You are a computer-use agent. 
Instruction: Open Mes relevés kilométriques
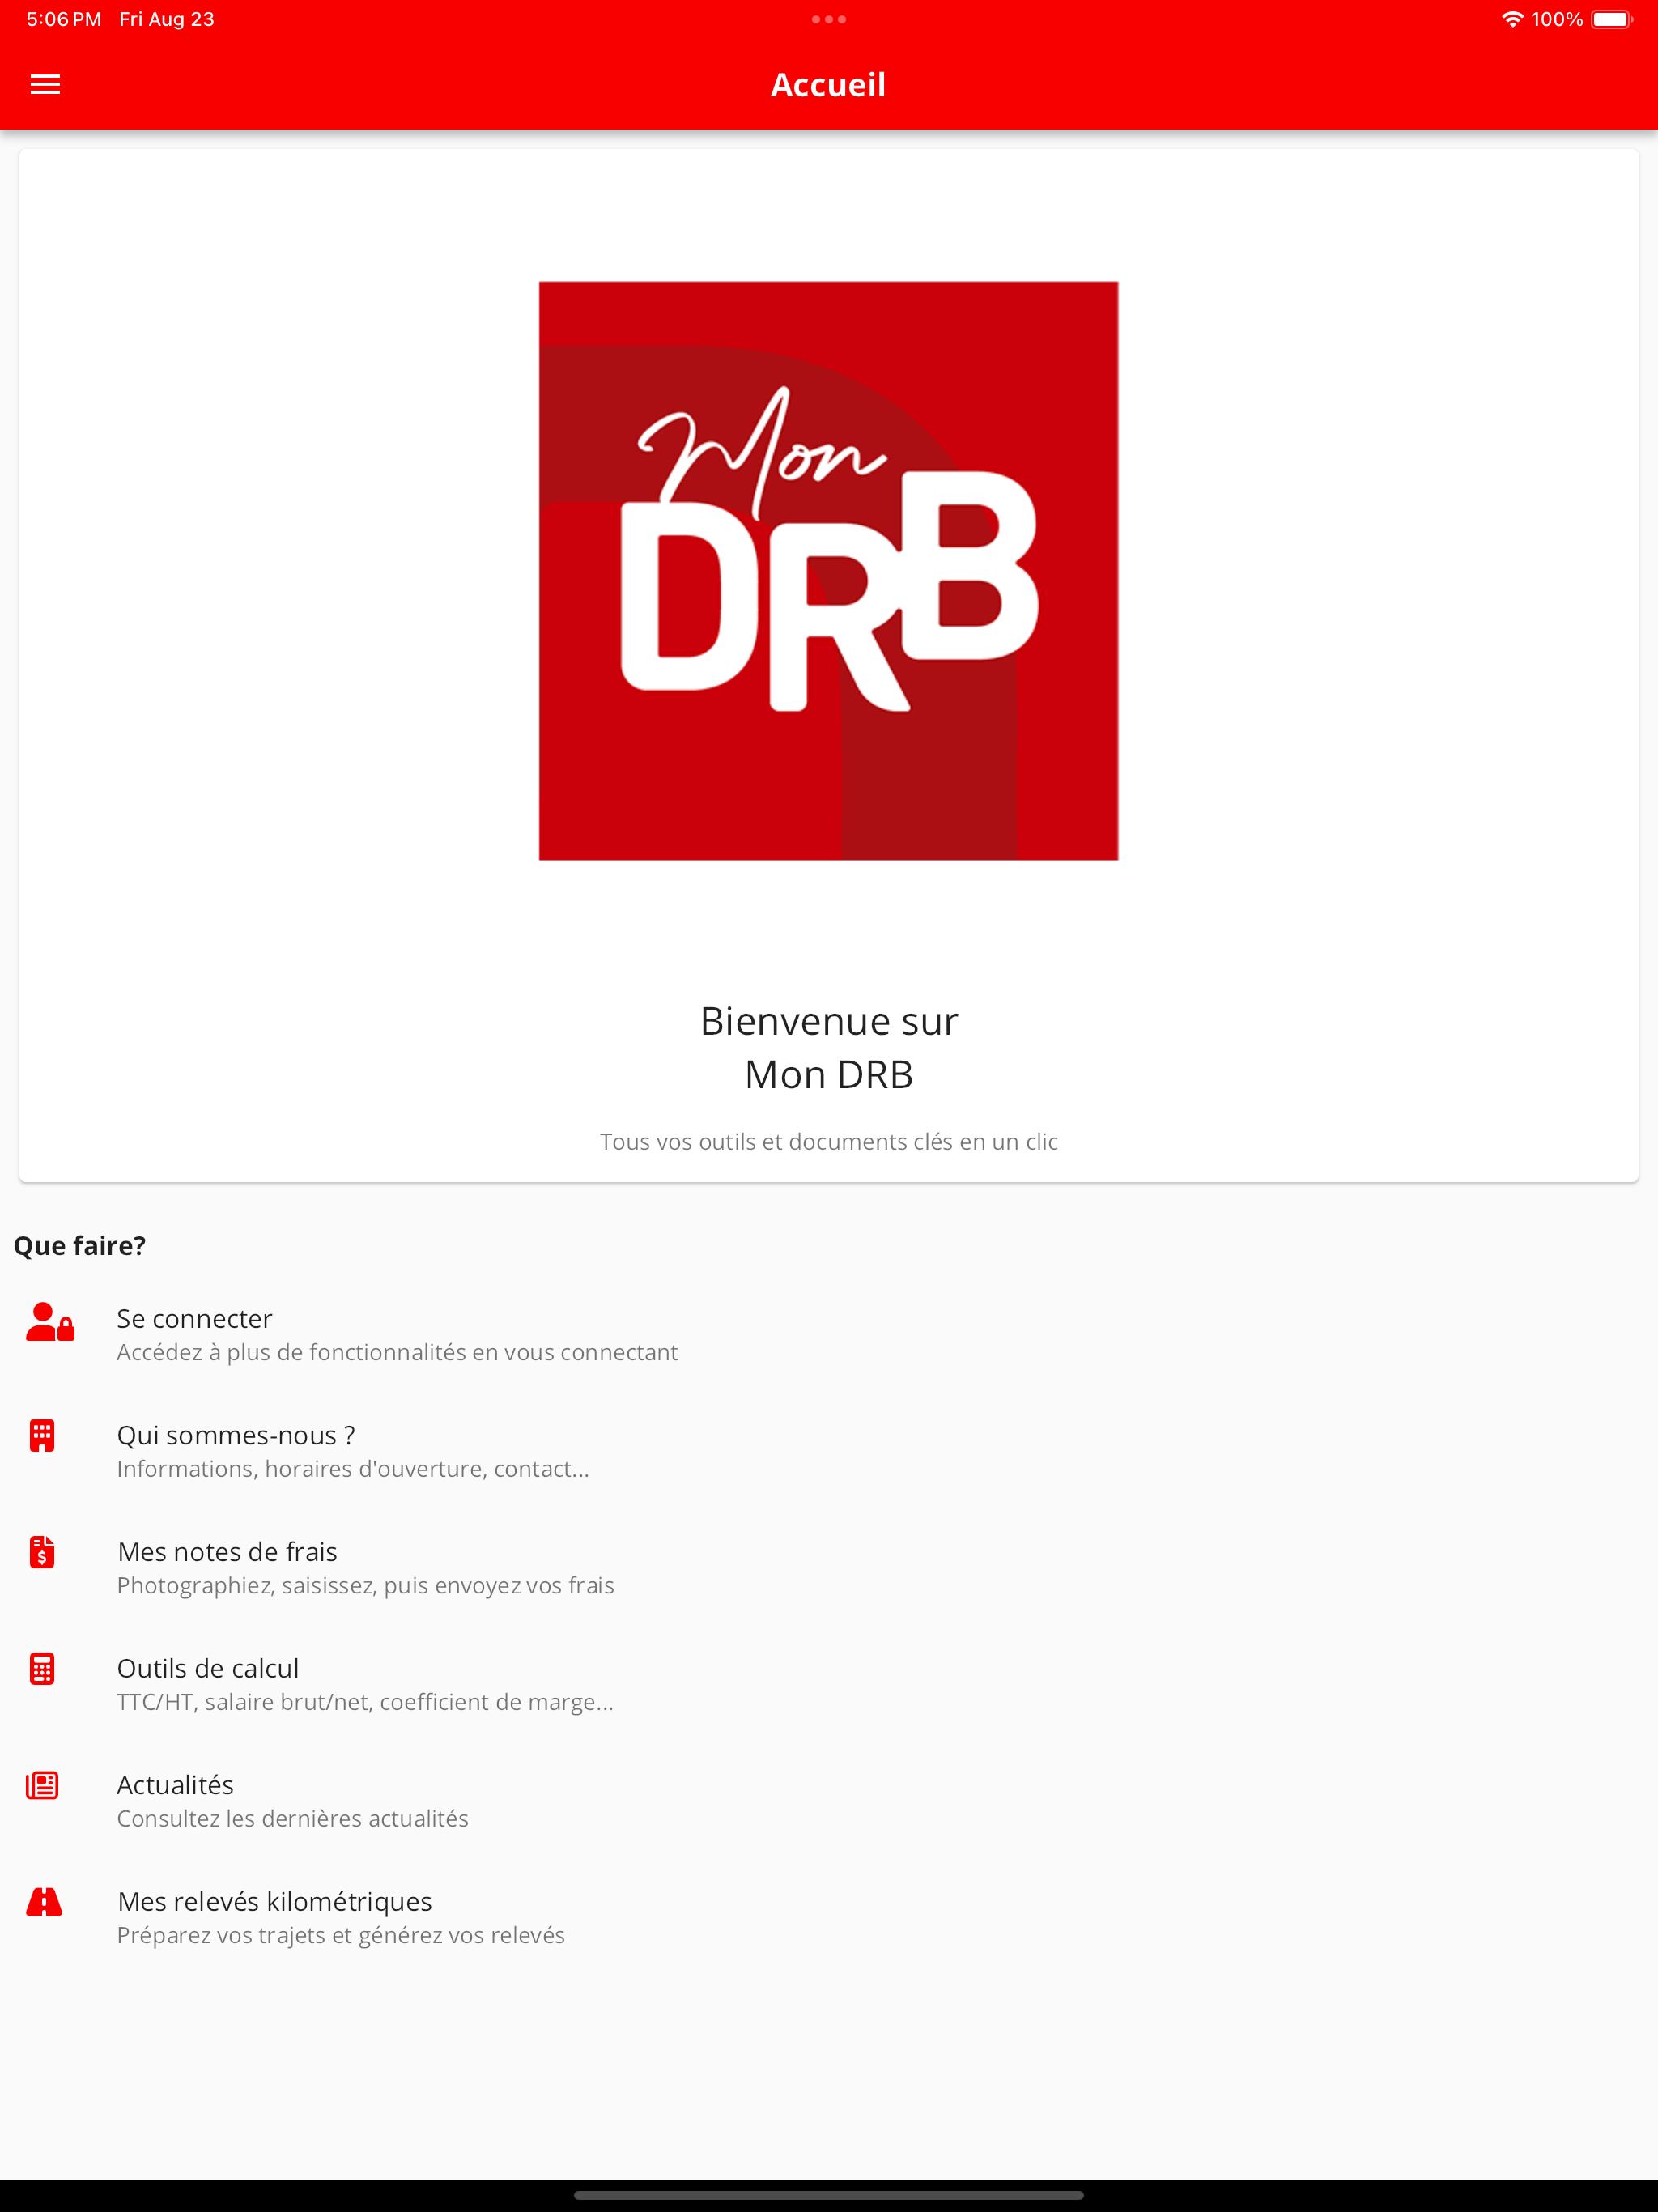[x=829, y=1917]
